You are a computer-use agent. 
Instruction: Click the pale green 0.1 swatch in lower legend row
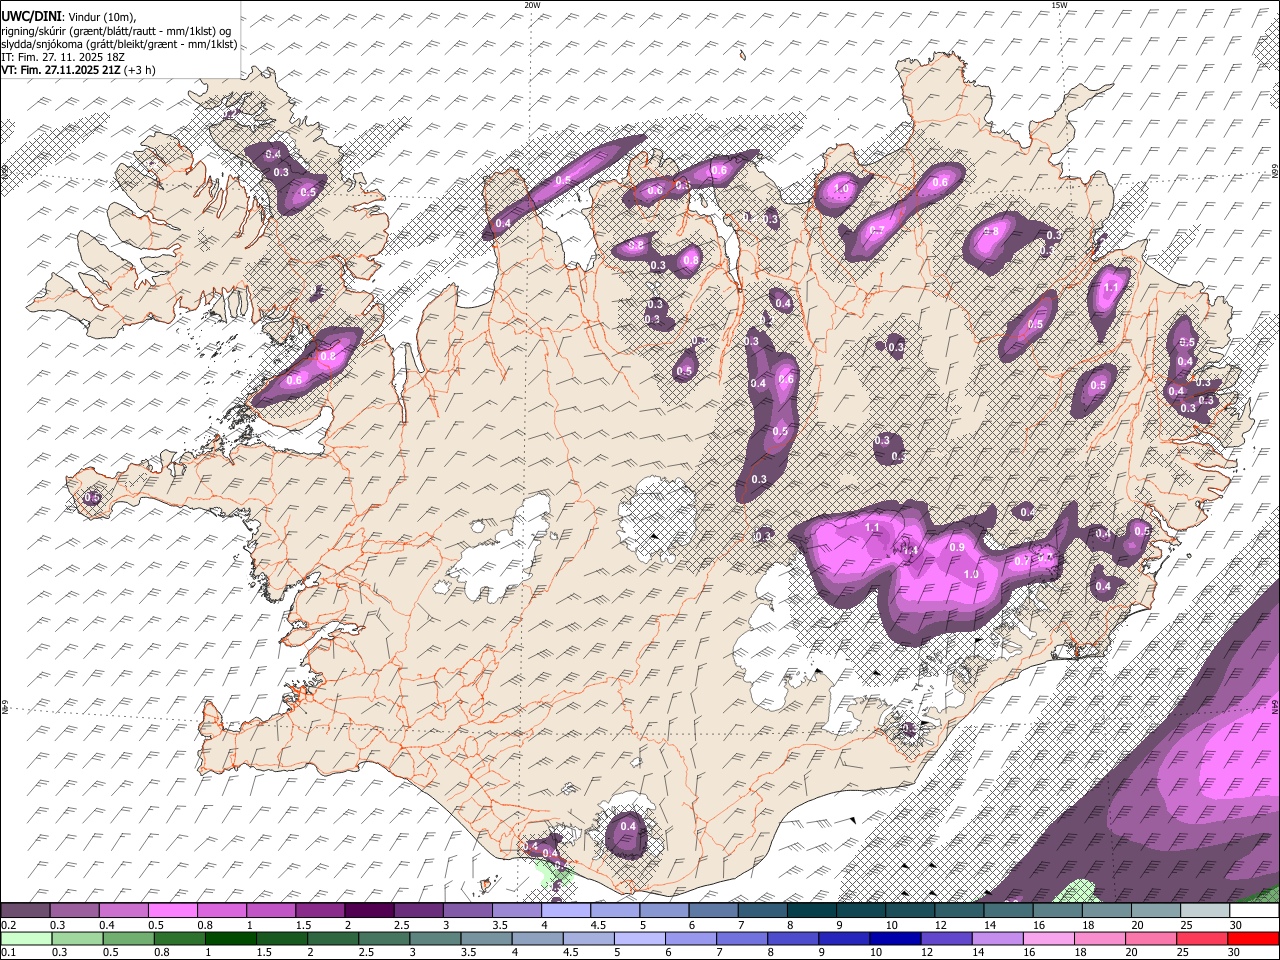tap(26, 938)
